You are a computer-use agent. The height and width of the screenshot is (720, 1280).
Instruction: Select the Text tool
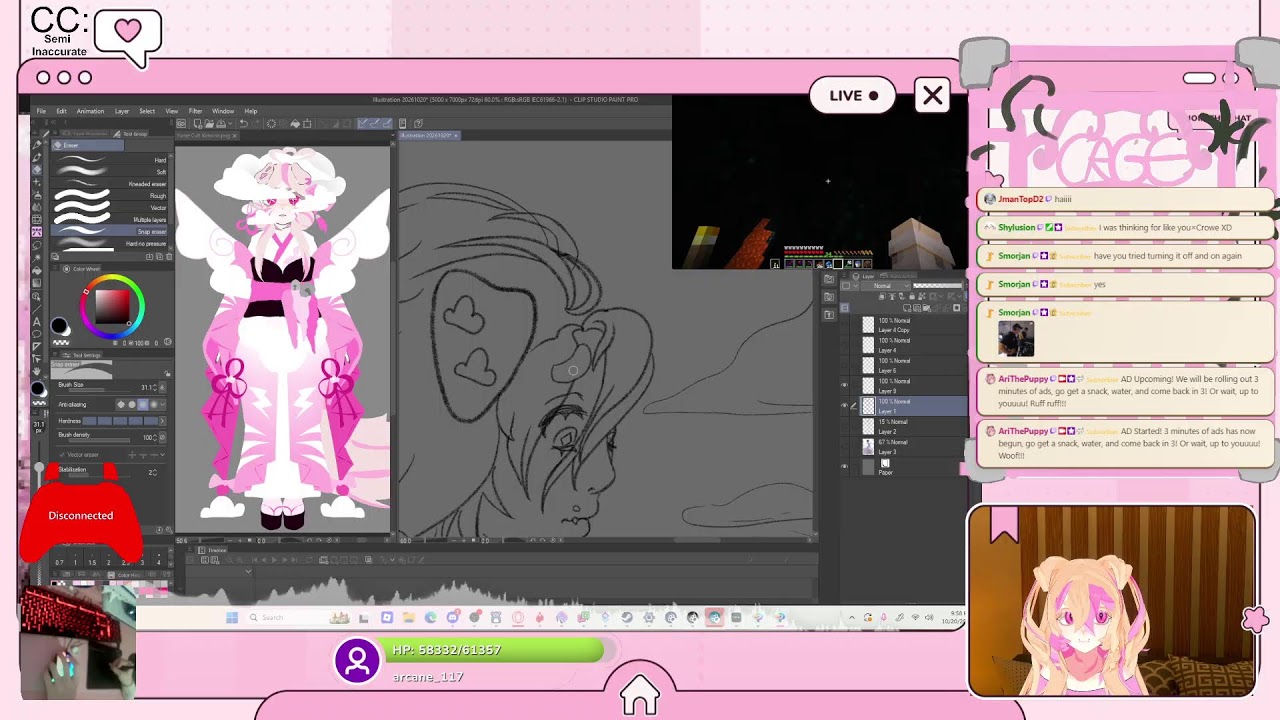click(x=38, y=322)
